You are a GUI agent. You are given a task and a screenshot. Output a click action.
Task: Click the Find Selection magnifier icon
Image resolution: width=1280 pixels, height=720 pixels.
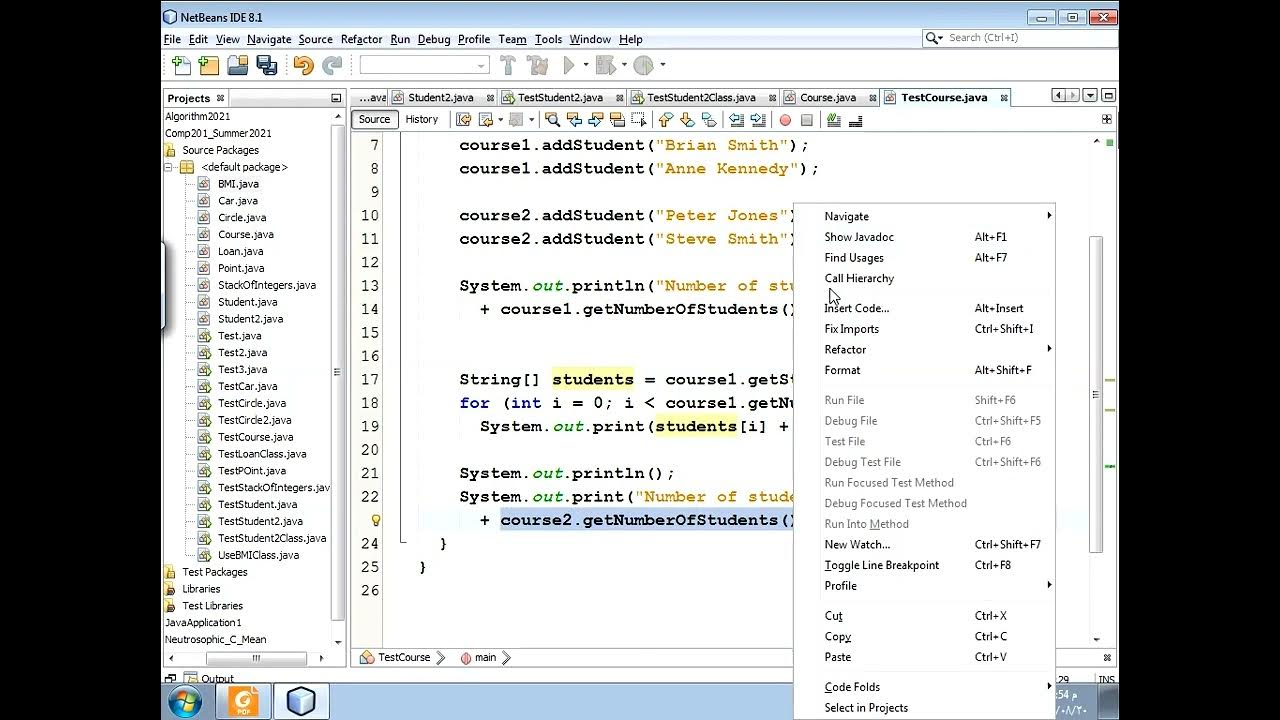(552, 119)
